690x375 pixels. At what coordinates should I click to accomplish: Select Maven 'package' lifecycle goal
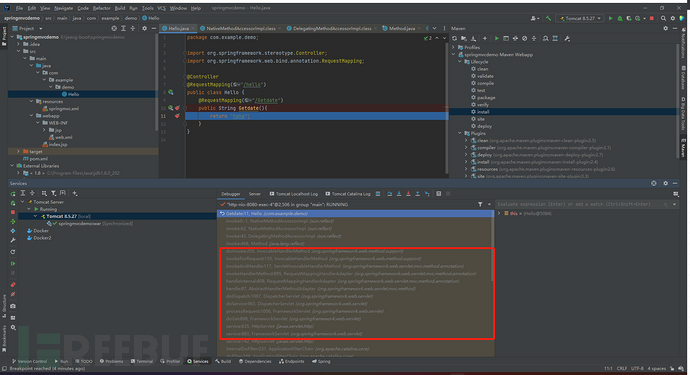[x=486, y=98]
